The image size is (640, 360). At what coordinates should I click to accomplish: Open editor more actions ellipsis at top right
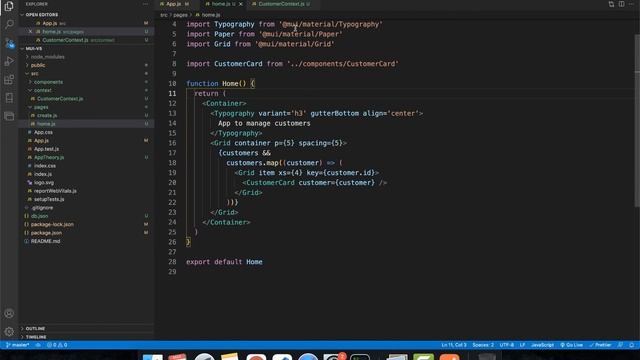click(x=631, y=4)
